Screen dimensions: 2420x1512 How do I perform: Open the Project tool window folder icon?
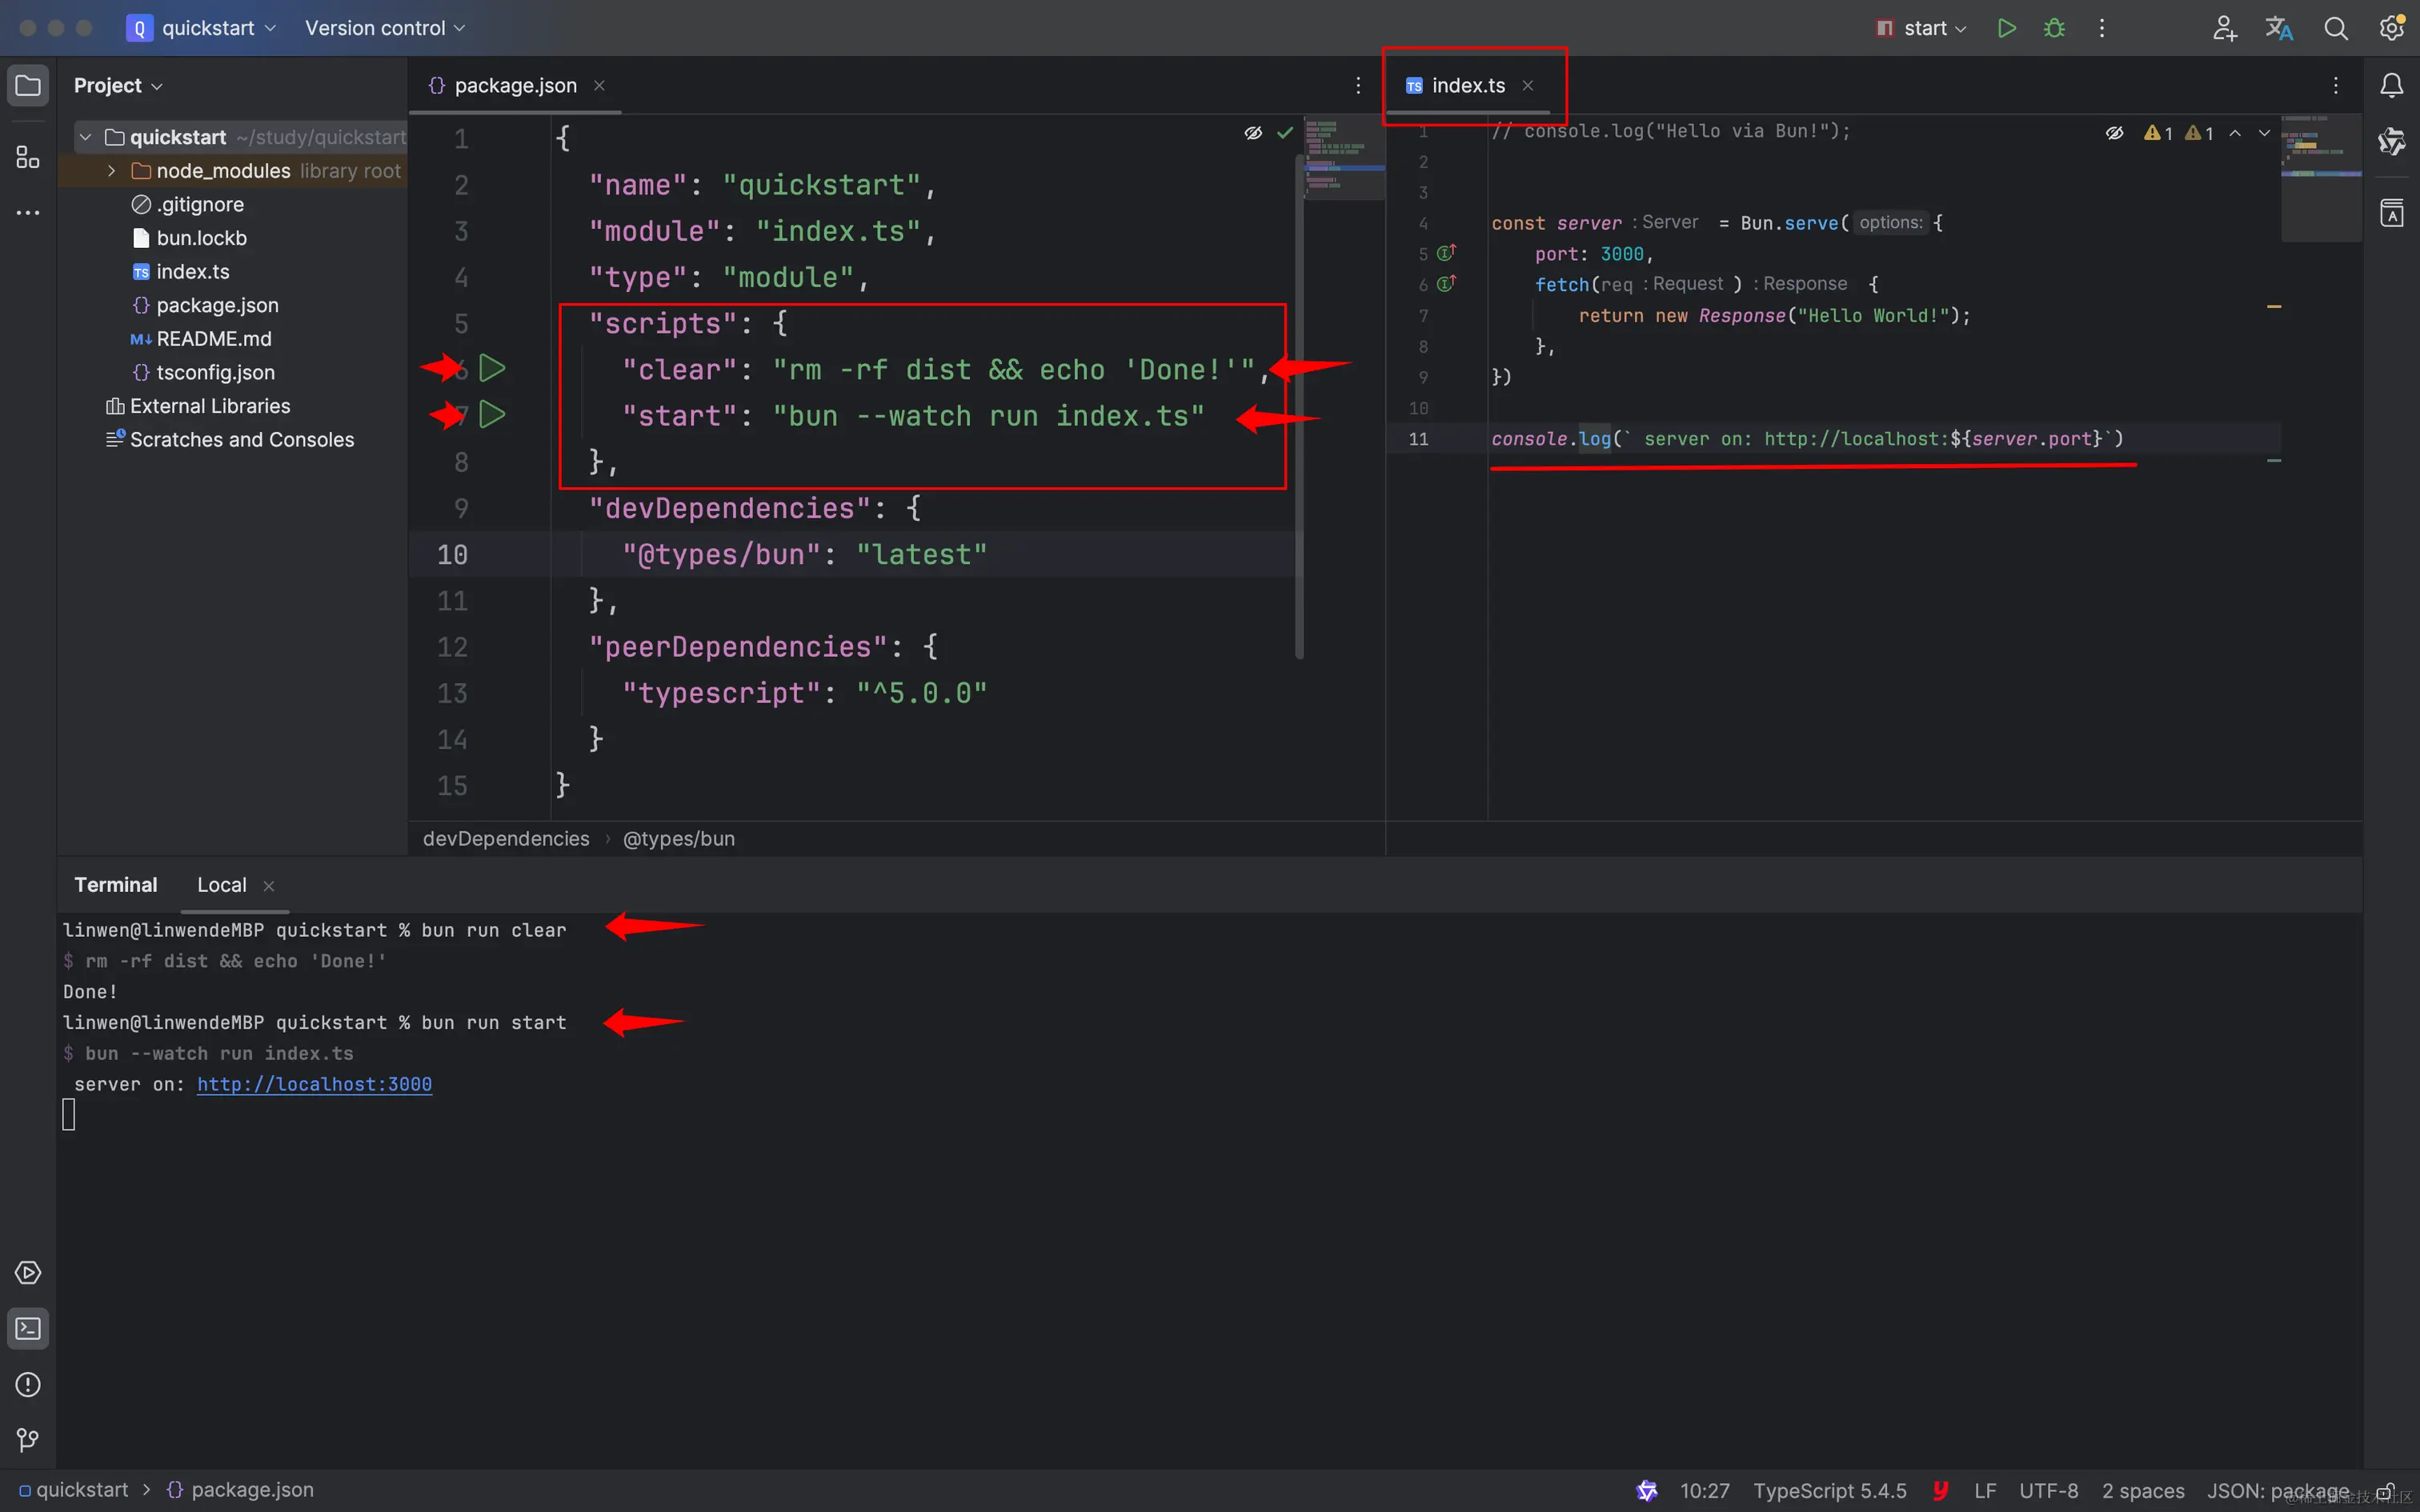(x=28, y=85)
